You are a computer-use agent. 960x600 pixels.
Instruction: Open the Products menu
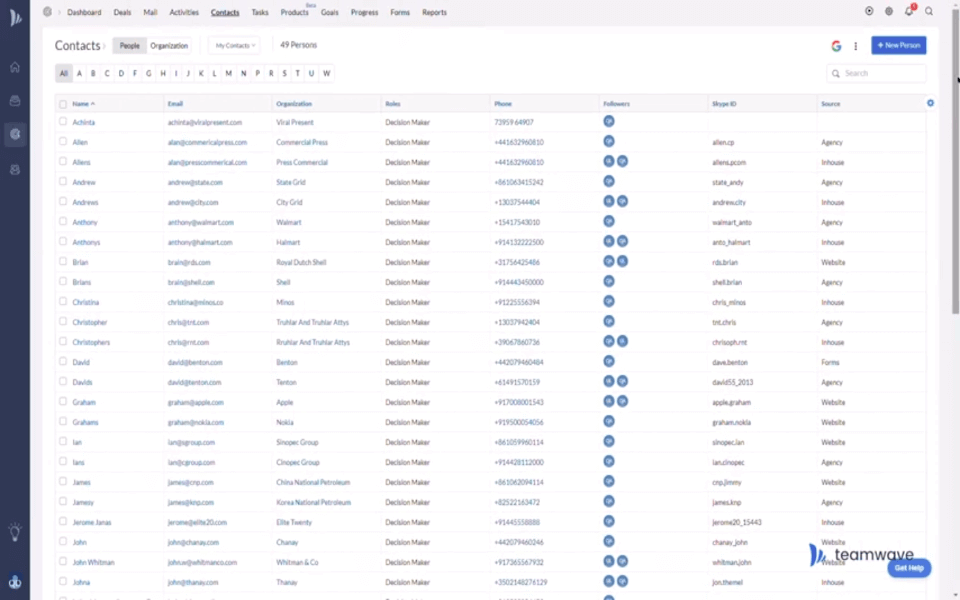tap(294, 12)
